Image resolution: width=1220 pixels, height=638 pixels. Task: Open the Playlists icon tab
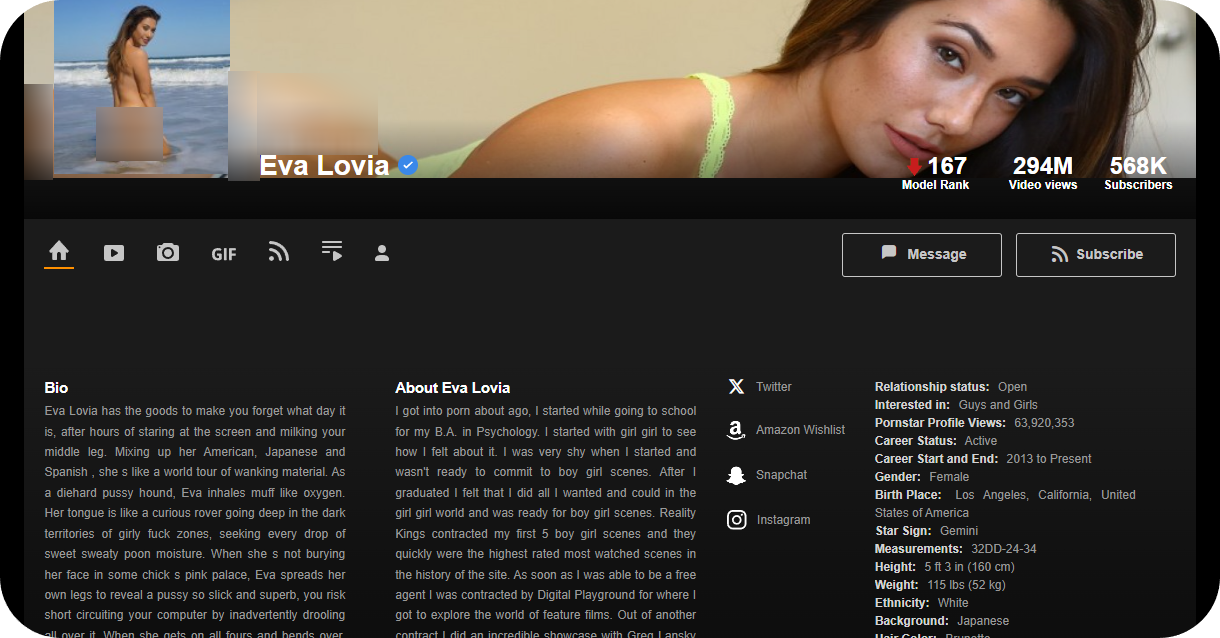[x=332, y=252]
